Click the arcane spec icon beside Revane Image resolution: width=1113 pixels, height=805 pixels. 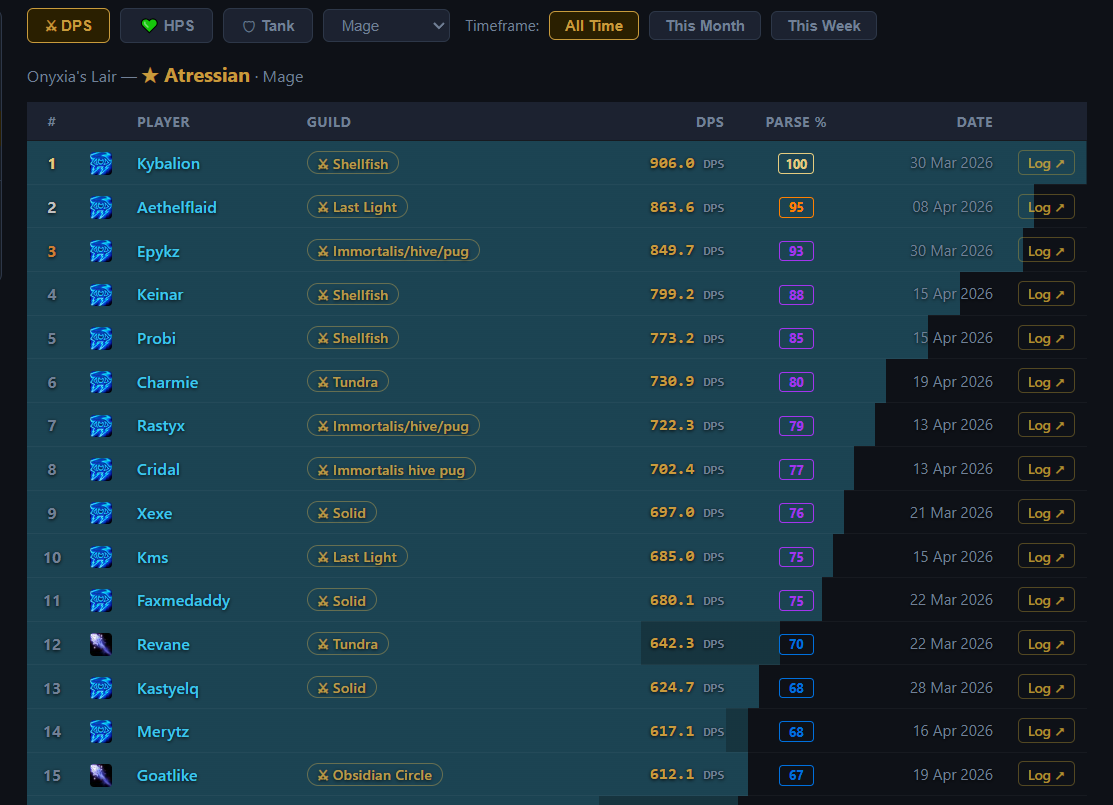(101, 645)
